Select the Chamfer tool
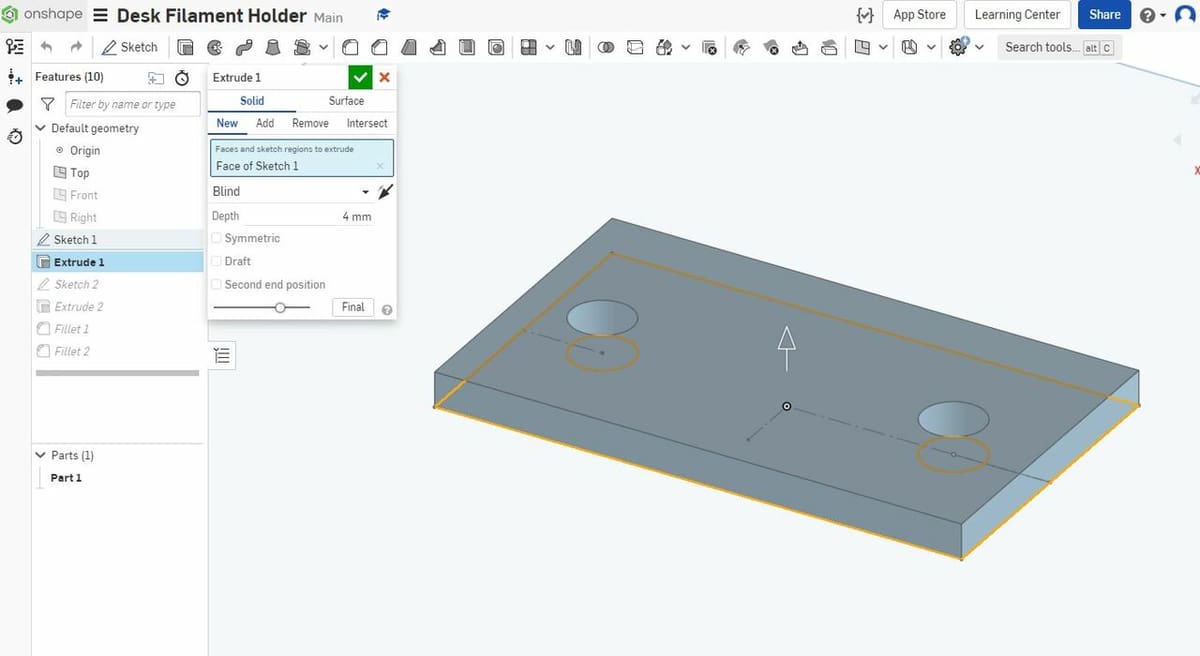 tap(379, 47)
